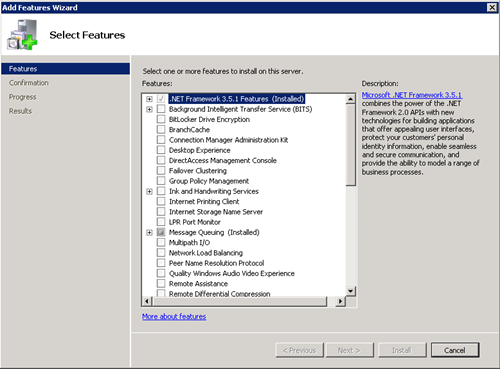Expand the Message Queuing node
The image size is (500, 369).
pos(149,232)
